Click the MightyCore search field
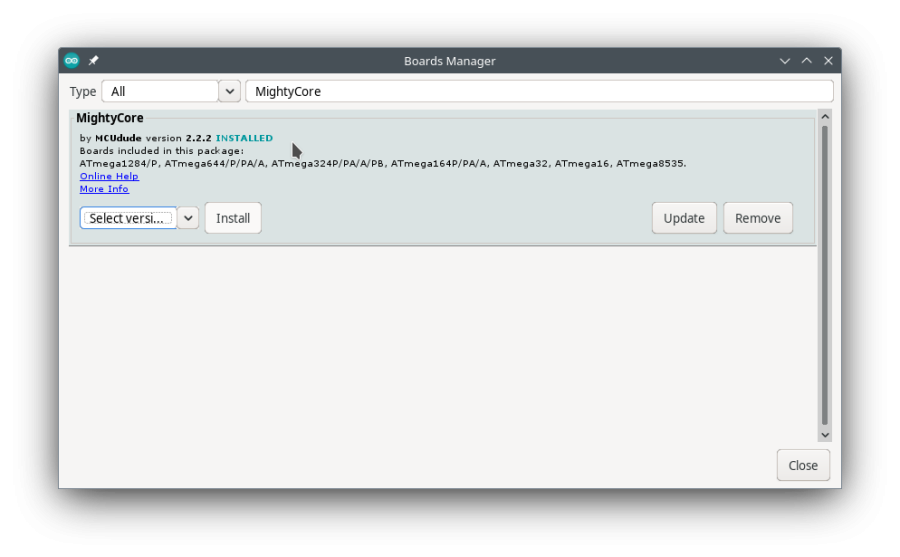Viewport: 900px width, 557px height. coord(539,91)
